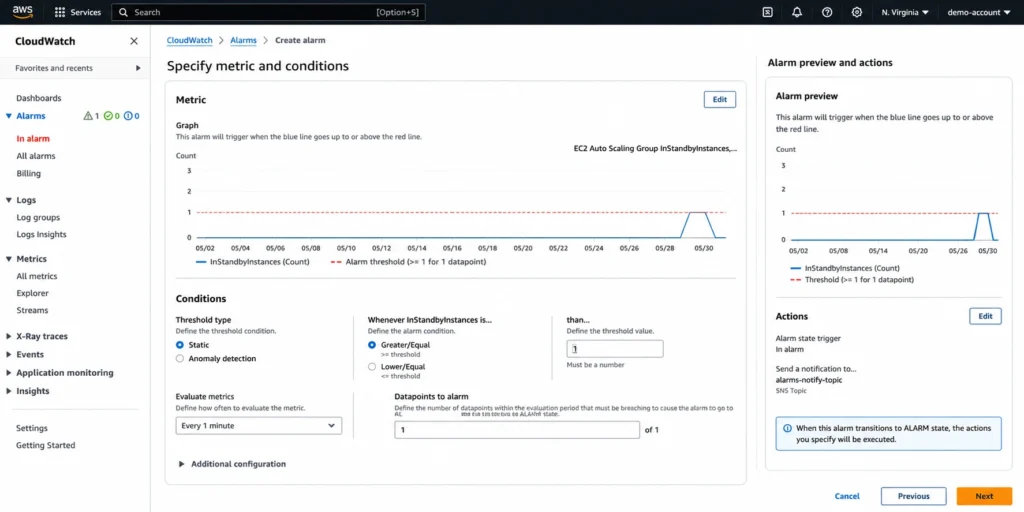The width and height of the screenshot is (1024, 512).
Task: Open Settings in the sidebar
Action: pyautogui.click(x=32, y=428)
